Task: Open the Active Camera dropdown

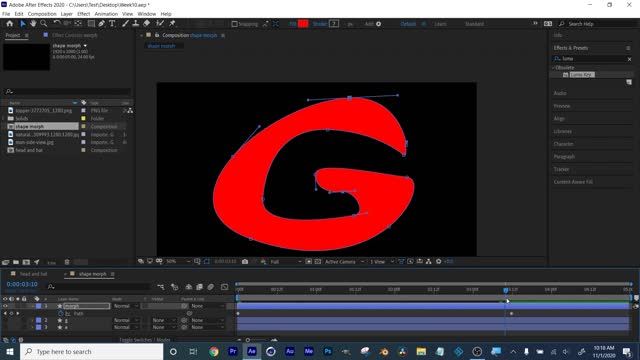Action: click(344, 261)
